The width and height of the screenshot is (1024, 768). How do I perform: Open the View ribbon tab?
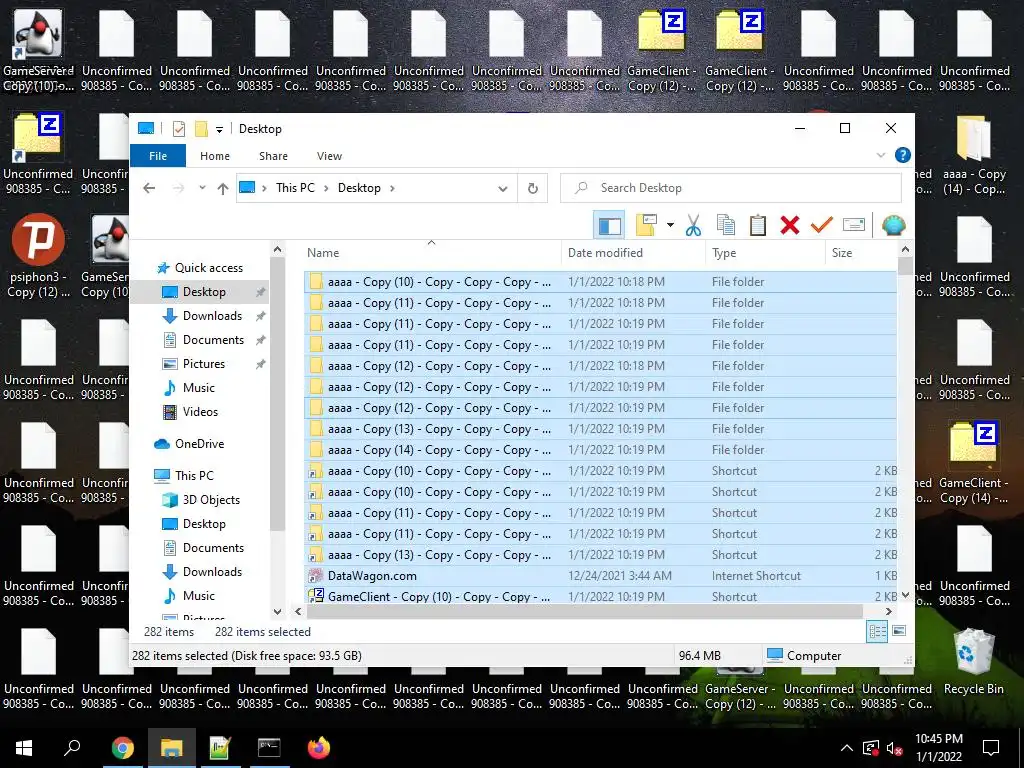click(329, 155)
